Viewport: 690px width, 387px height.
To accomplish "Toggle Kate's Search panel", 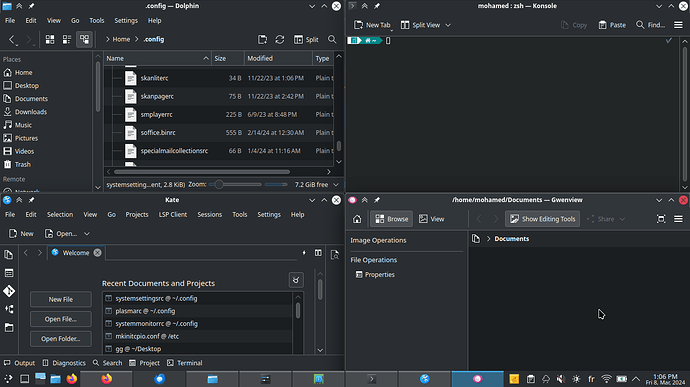I will (107, 363).
